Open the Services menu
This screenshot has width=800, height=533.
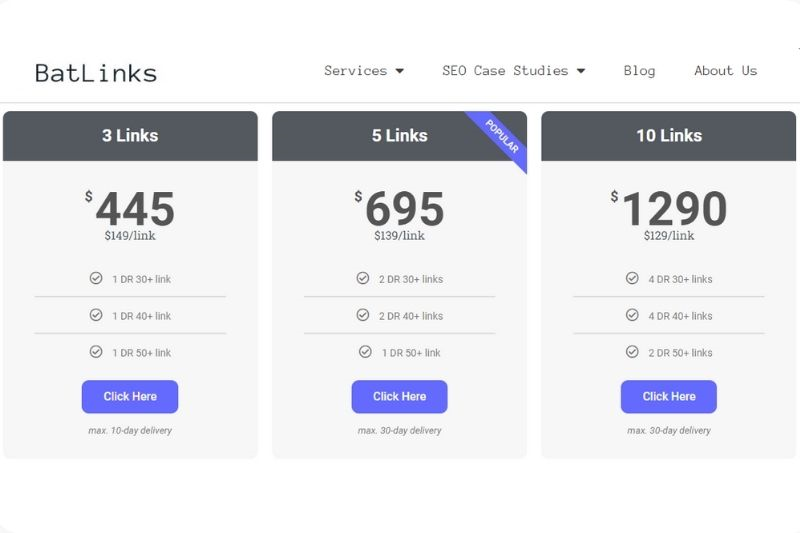pyautogui.click(x=356, y=71)
